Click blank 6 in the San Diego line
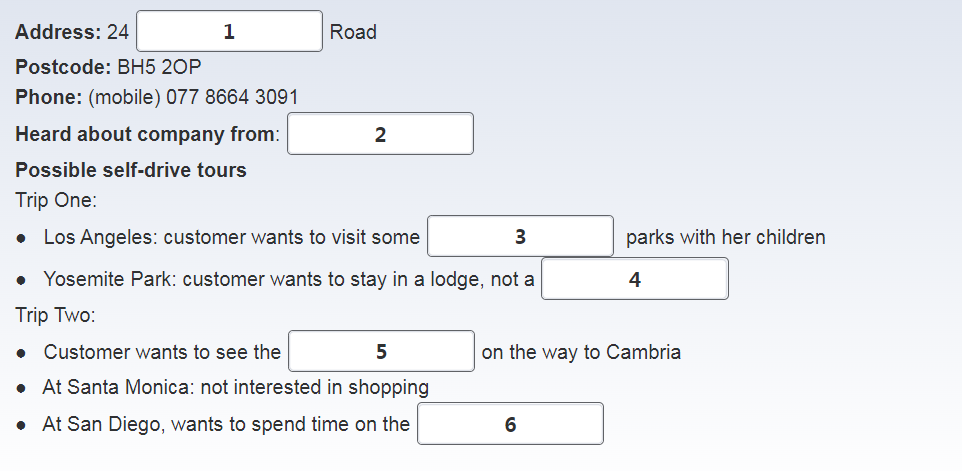 [x=510, y=424]
